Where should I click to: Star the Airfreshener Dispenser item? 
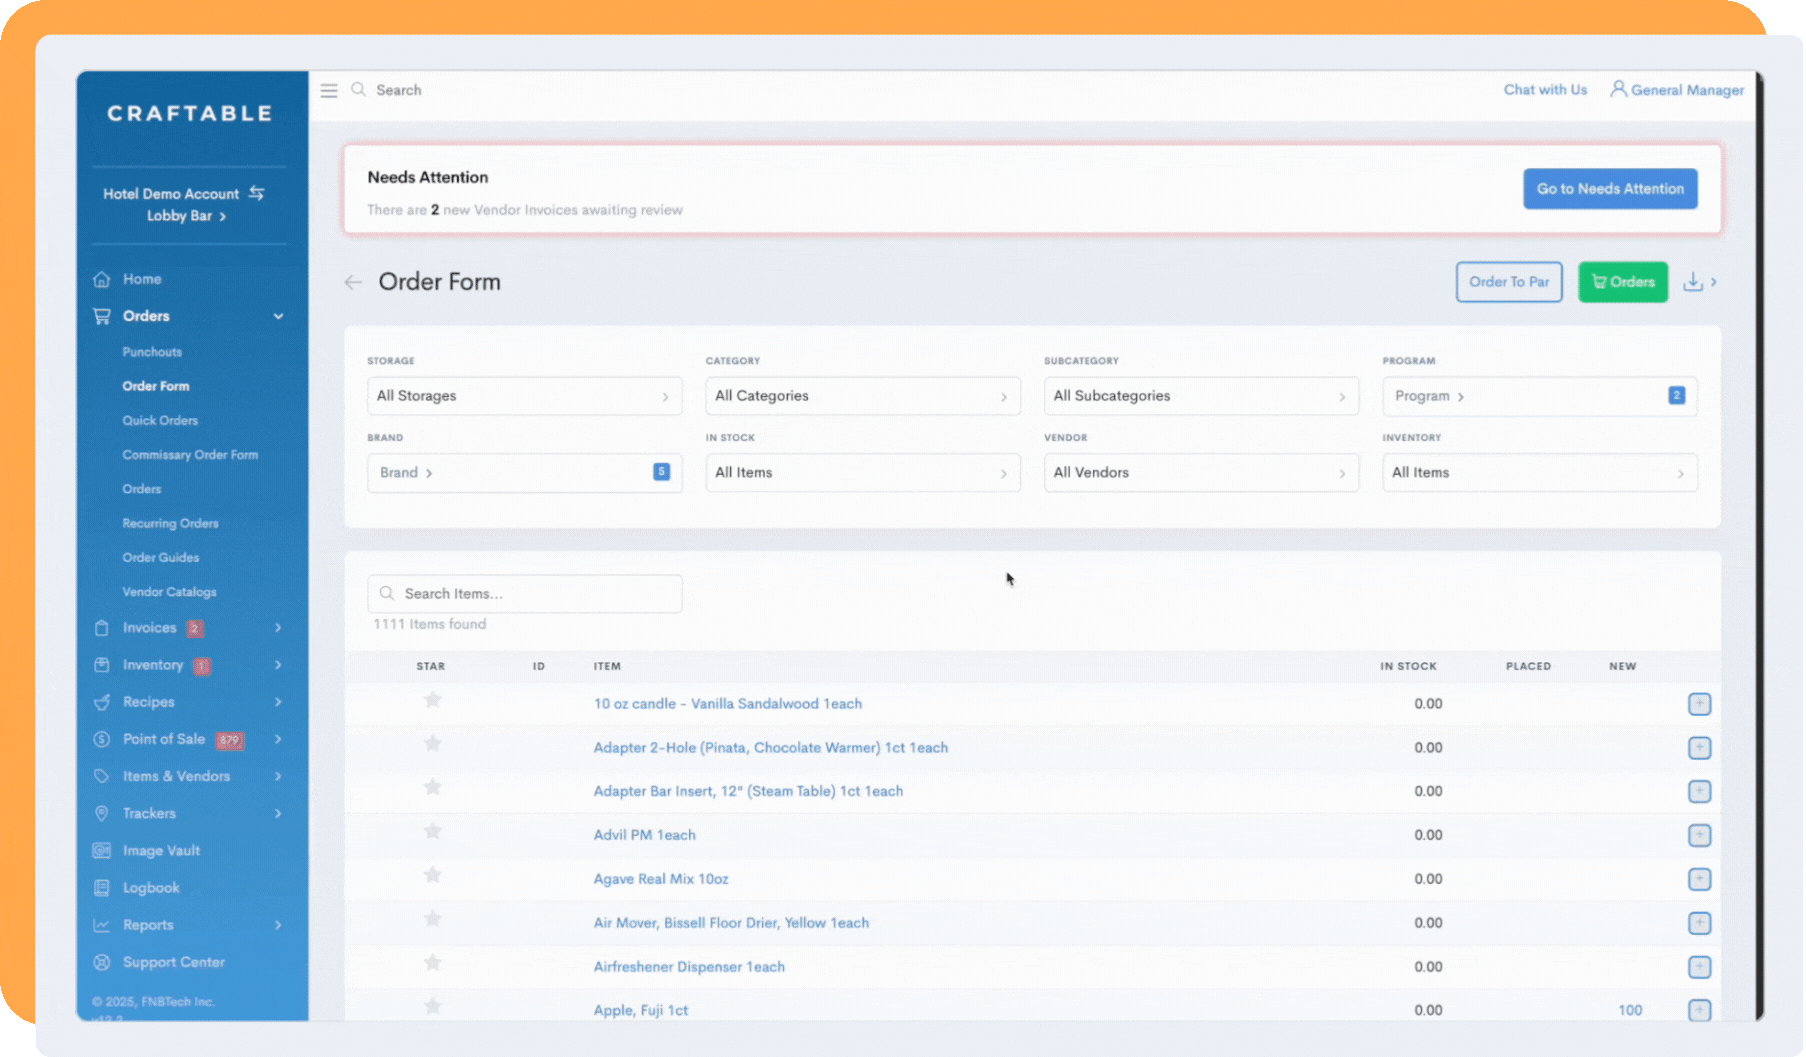pyautogui.click(x=432, y=963)
